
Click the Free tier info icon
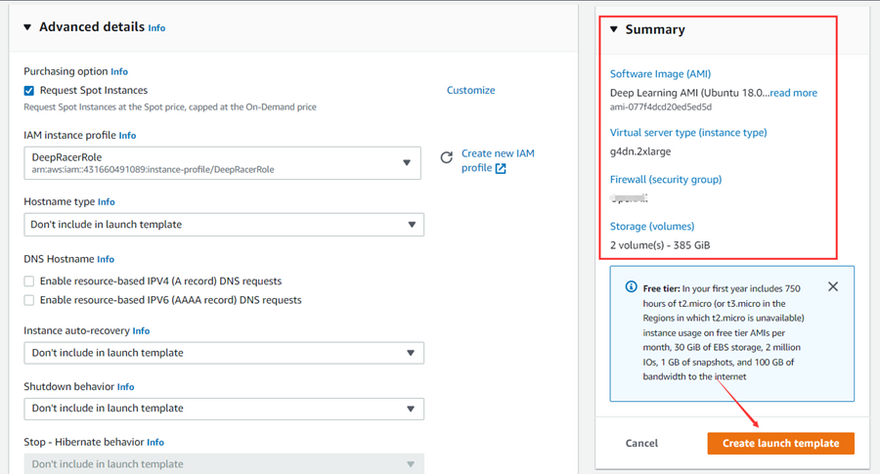(631, 287)
